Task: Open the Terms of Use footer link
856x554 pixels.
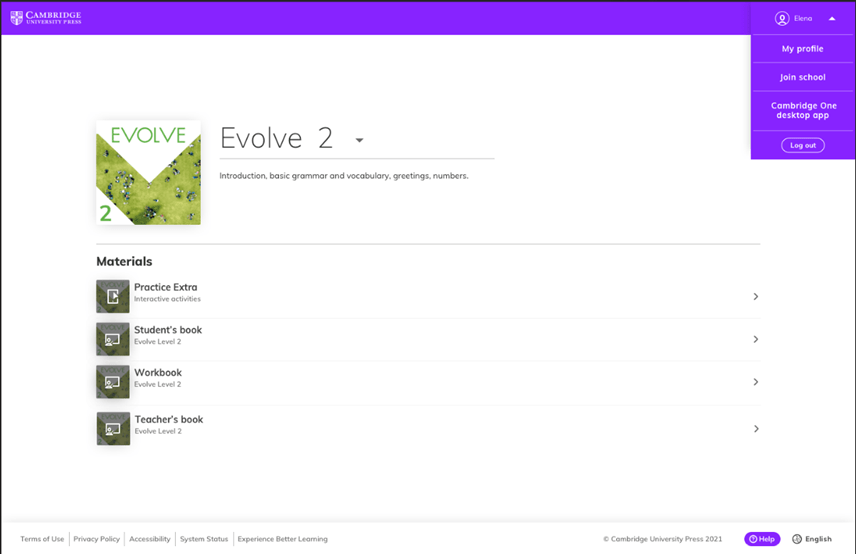Action: [42, 539]
